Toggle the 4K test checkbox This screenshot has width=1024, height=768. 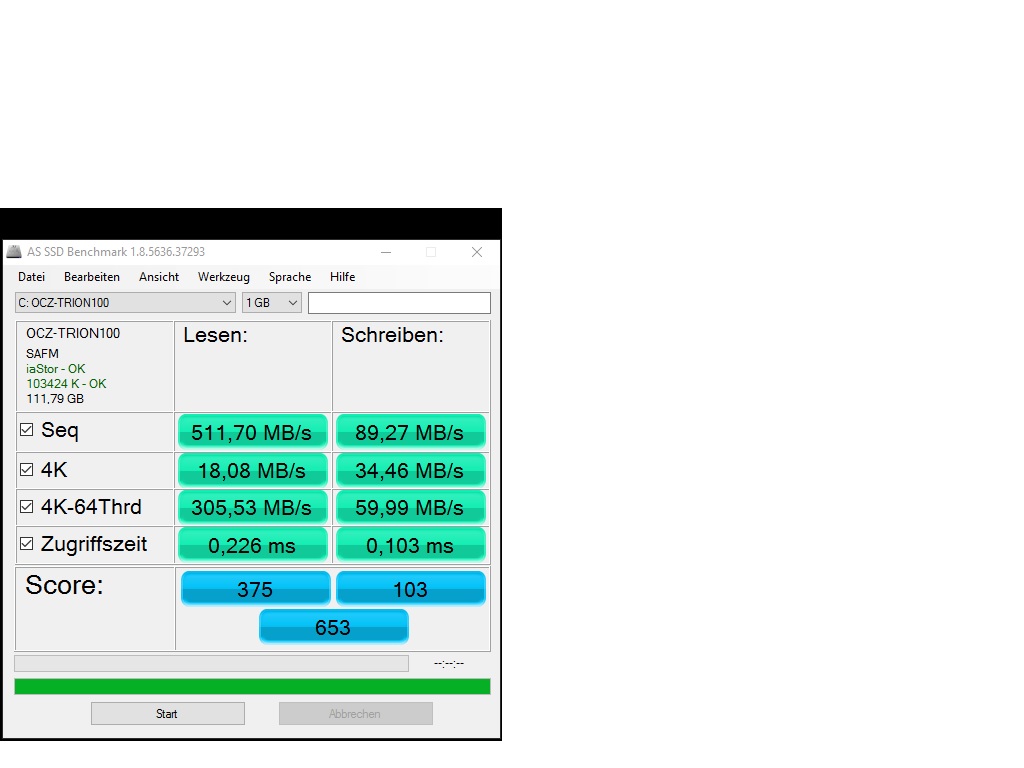[27, 470]
